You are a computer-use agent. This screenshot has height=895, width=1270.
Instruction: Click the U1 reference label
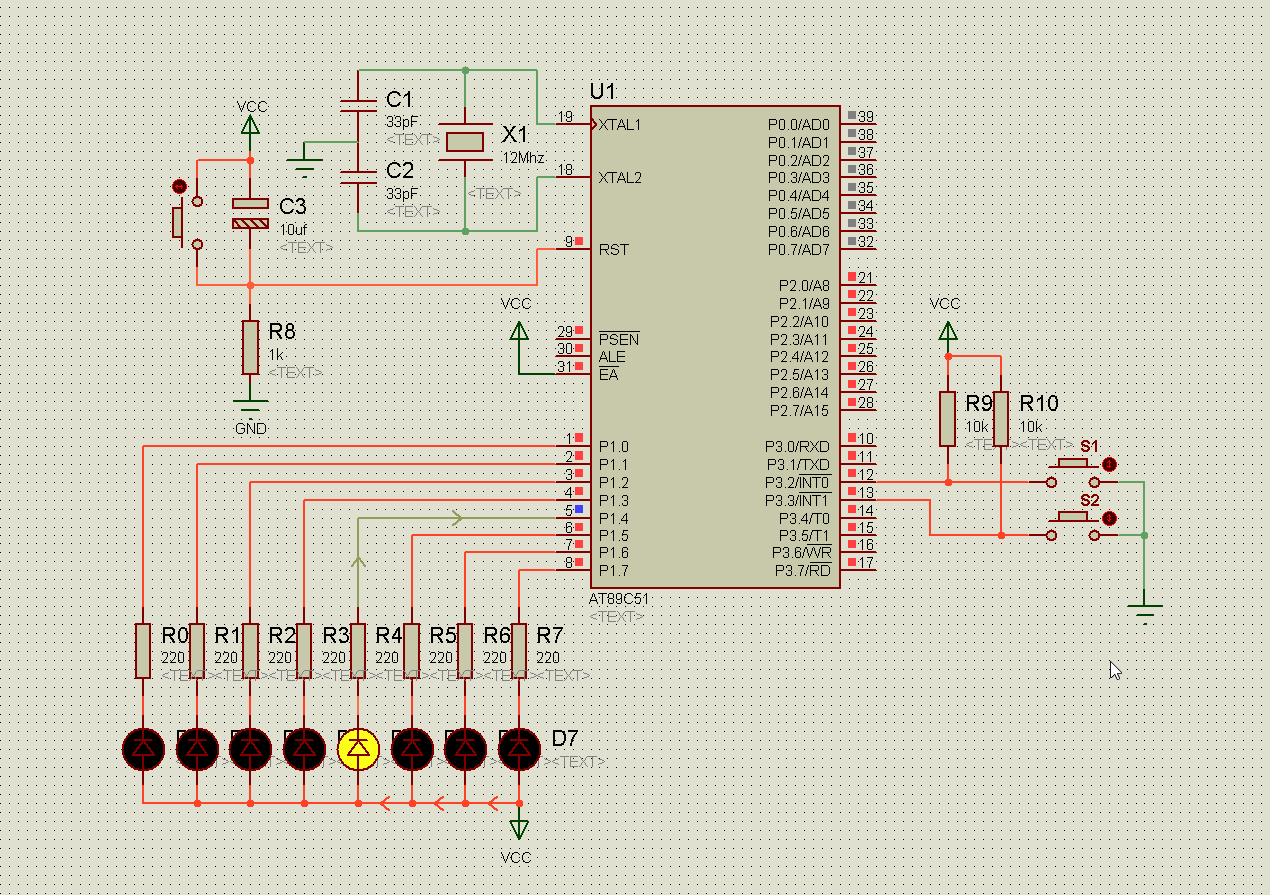(603, 92)
